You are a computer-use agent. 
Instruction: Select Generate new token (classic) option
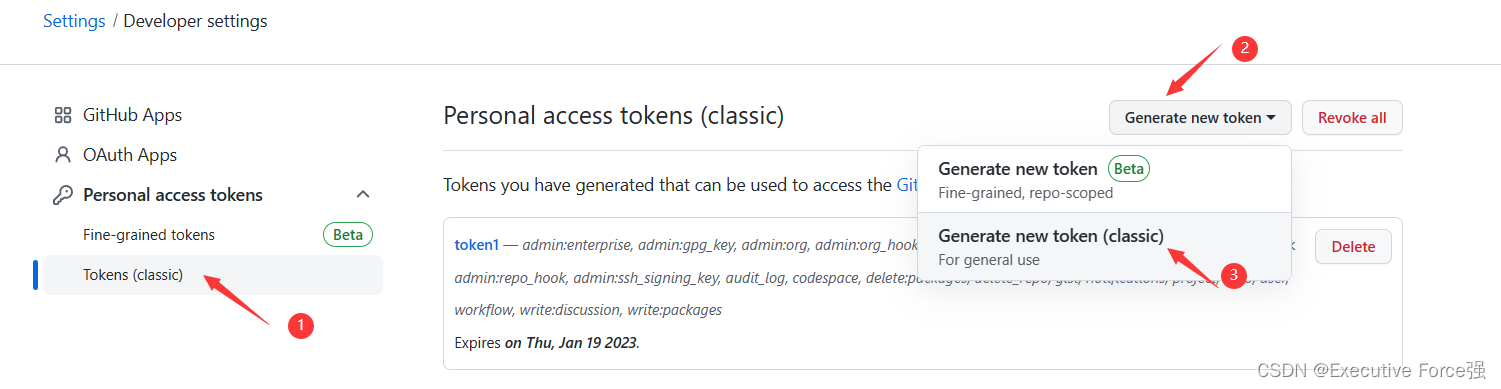click(1104, 246)
